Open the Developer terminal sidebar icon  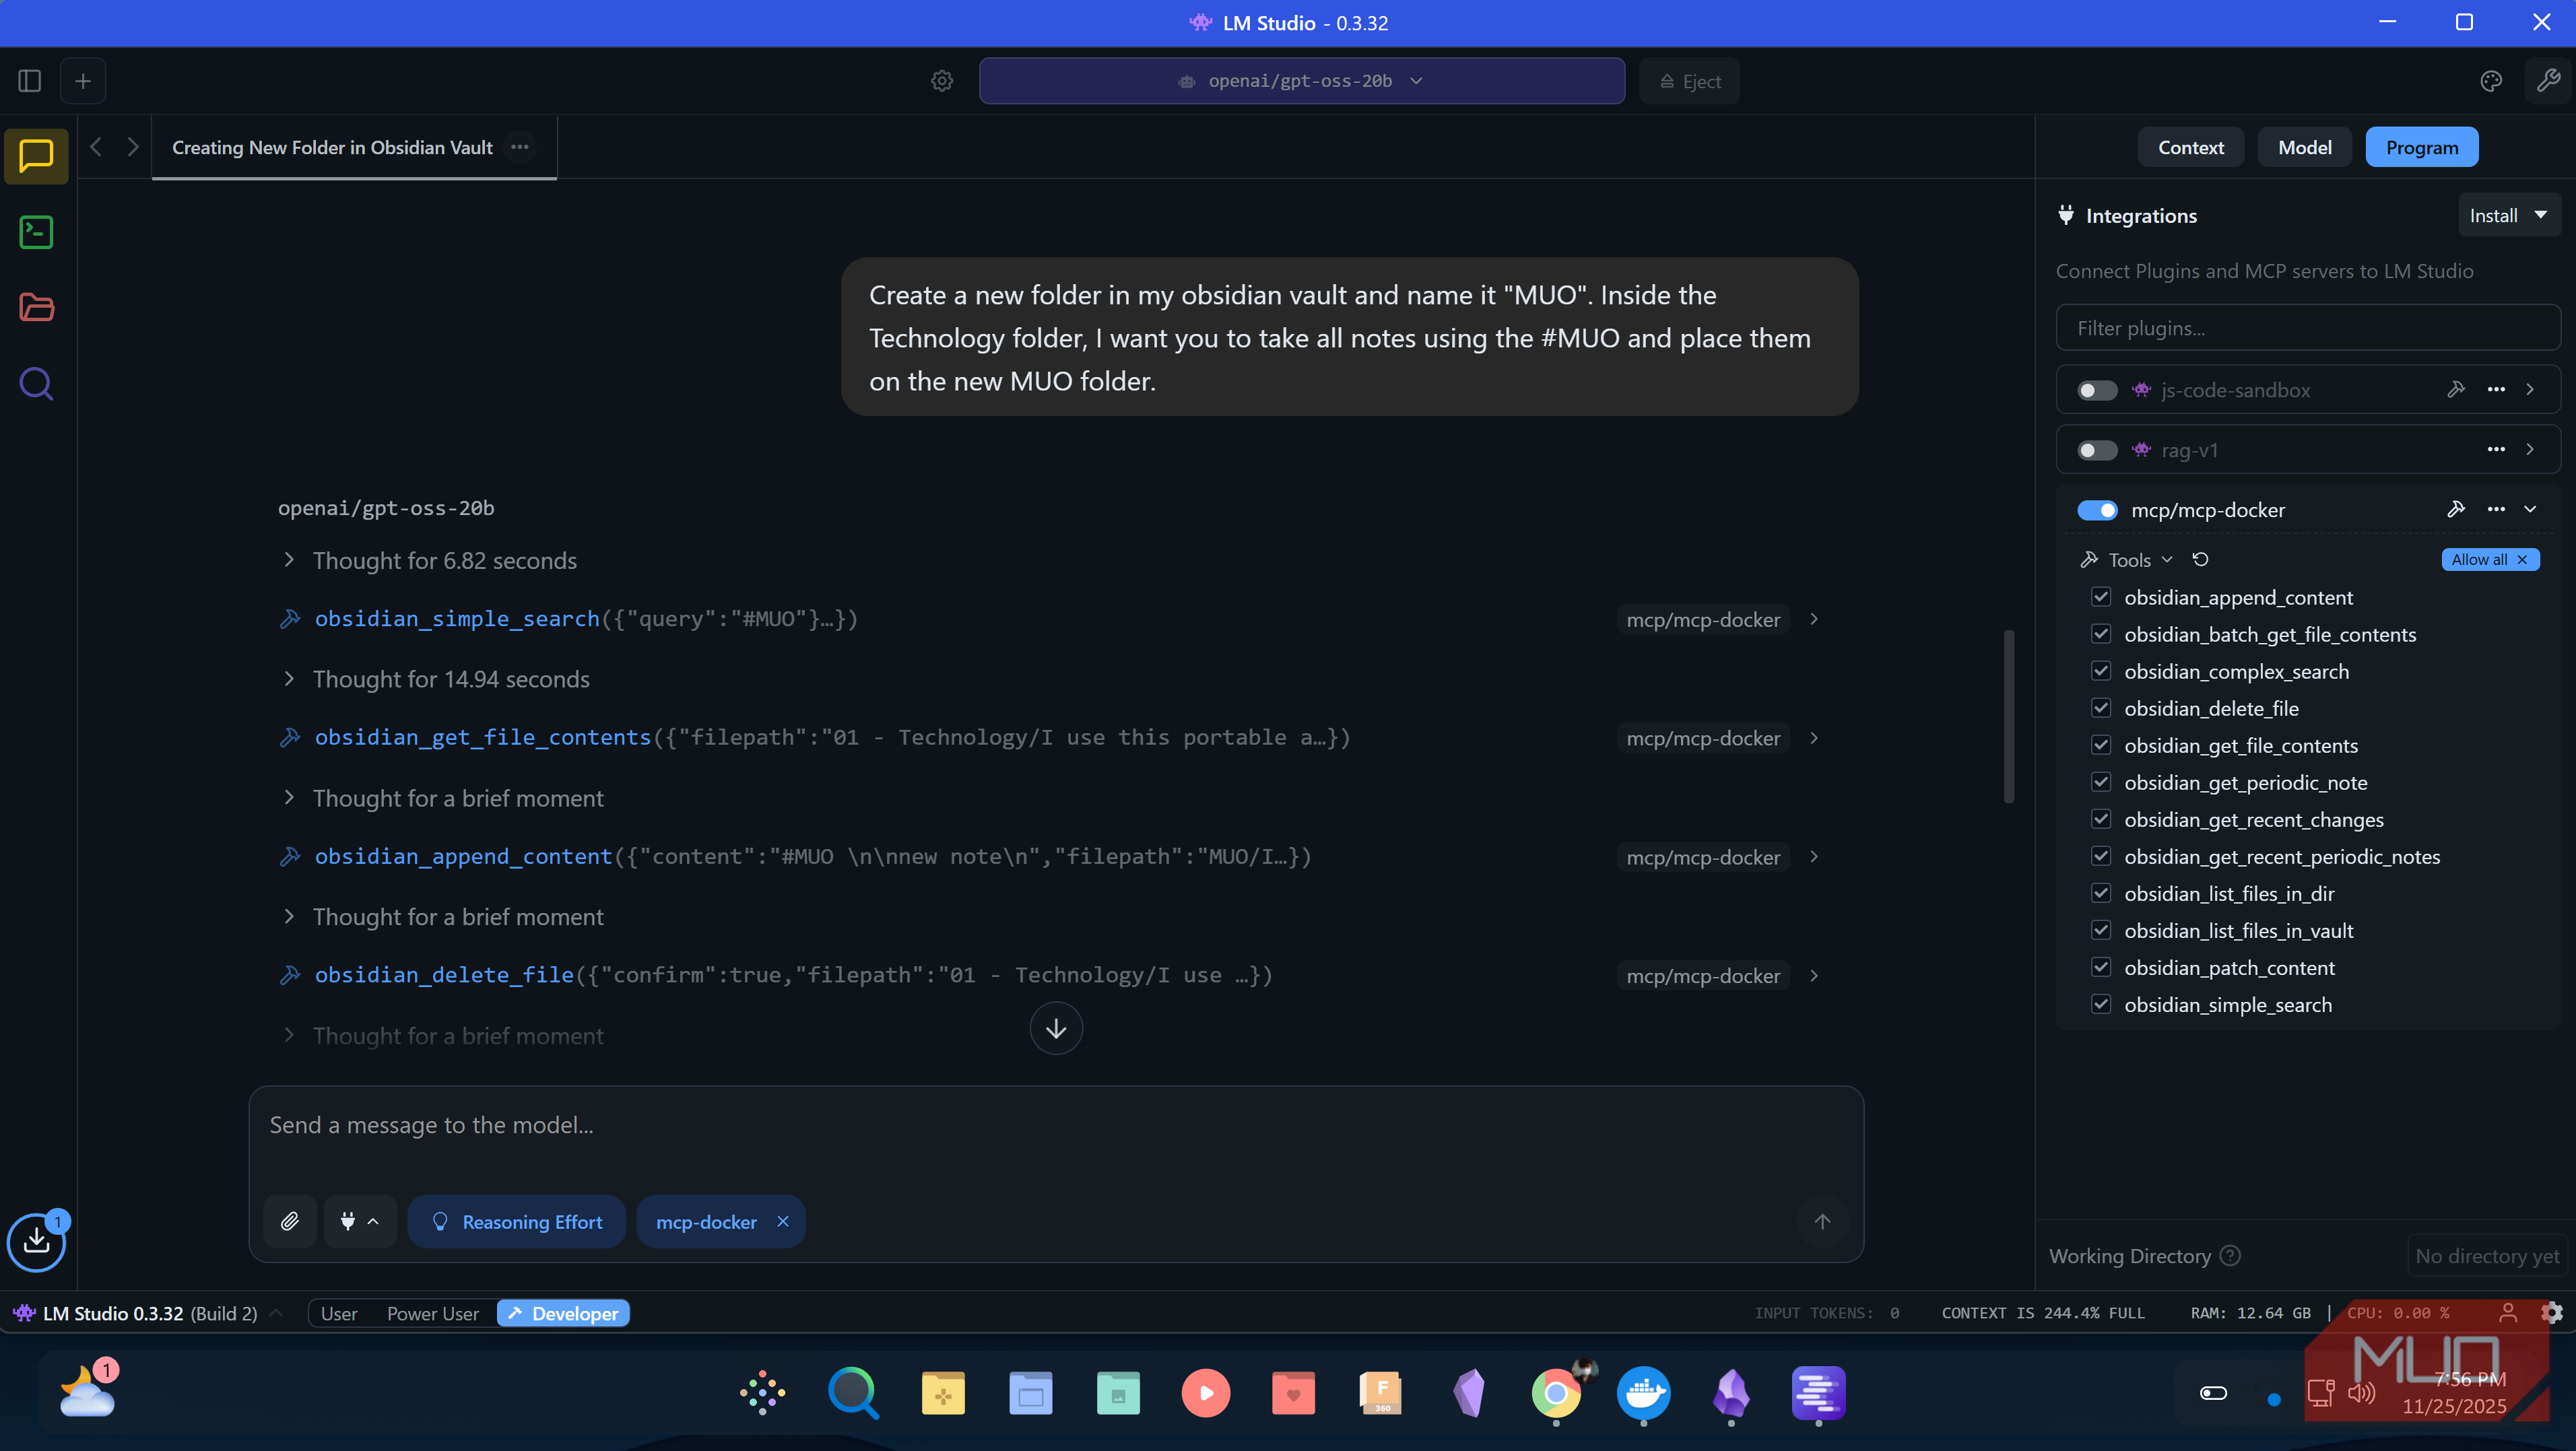tap(36, 232)
